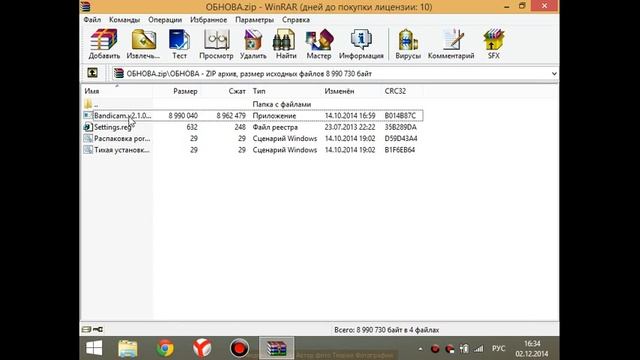Open the Windows Start button
Viewport: 640px width, 360px height.
click(x=94, y=348)
